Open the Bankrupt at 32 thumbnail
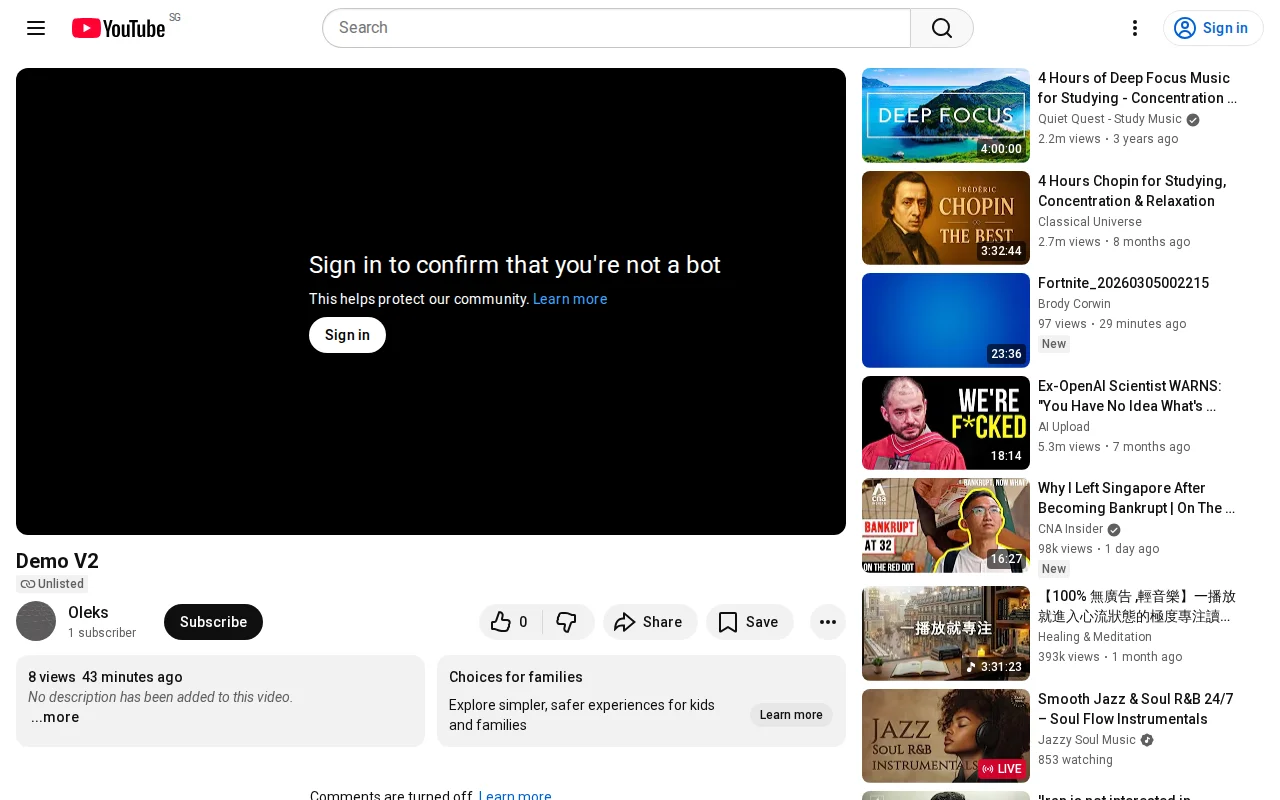Viewport: 1280px width, 800px height. point(946,525)
